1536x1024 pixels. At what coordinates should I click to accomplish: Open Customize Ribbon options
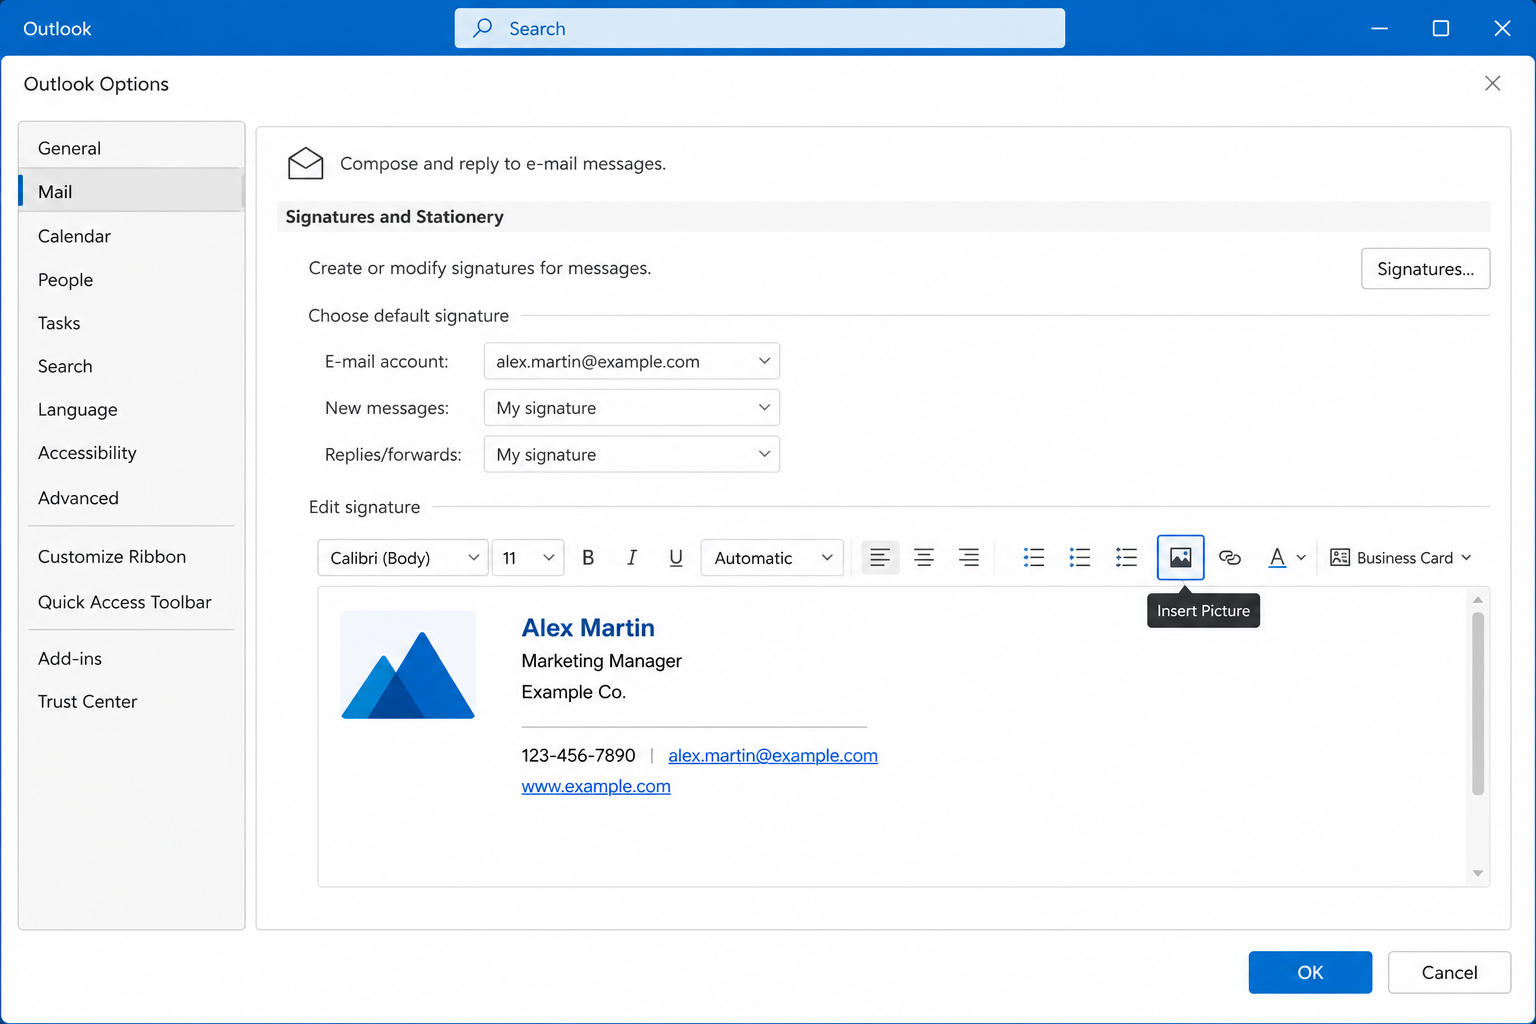click(131, 557)
